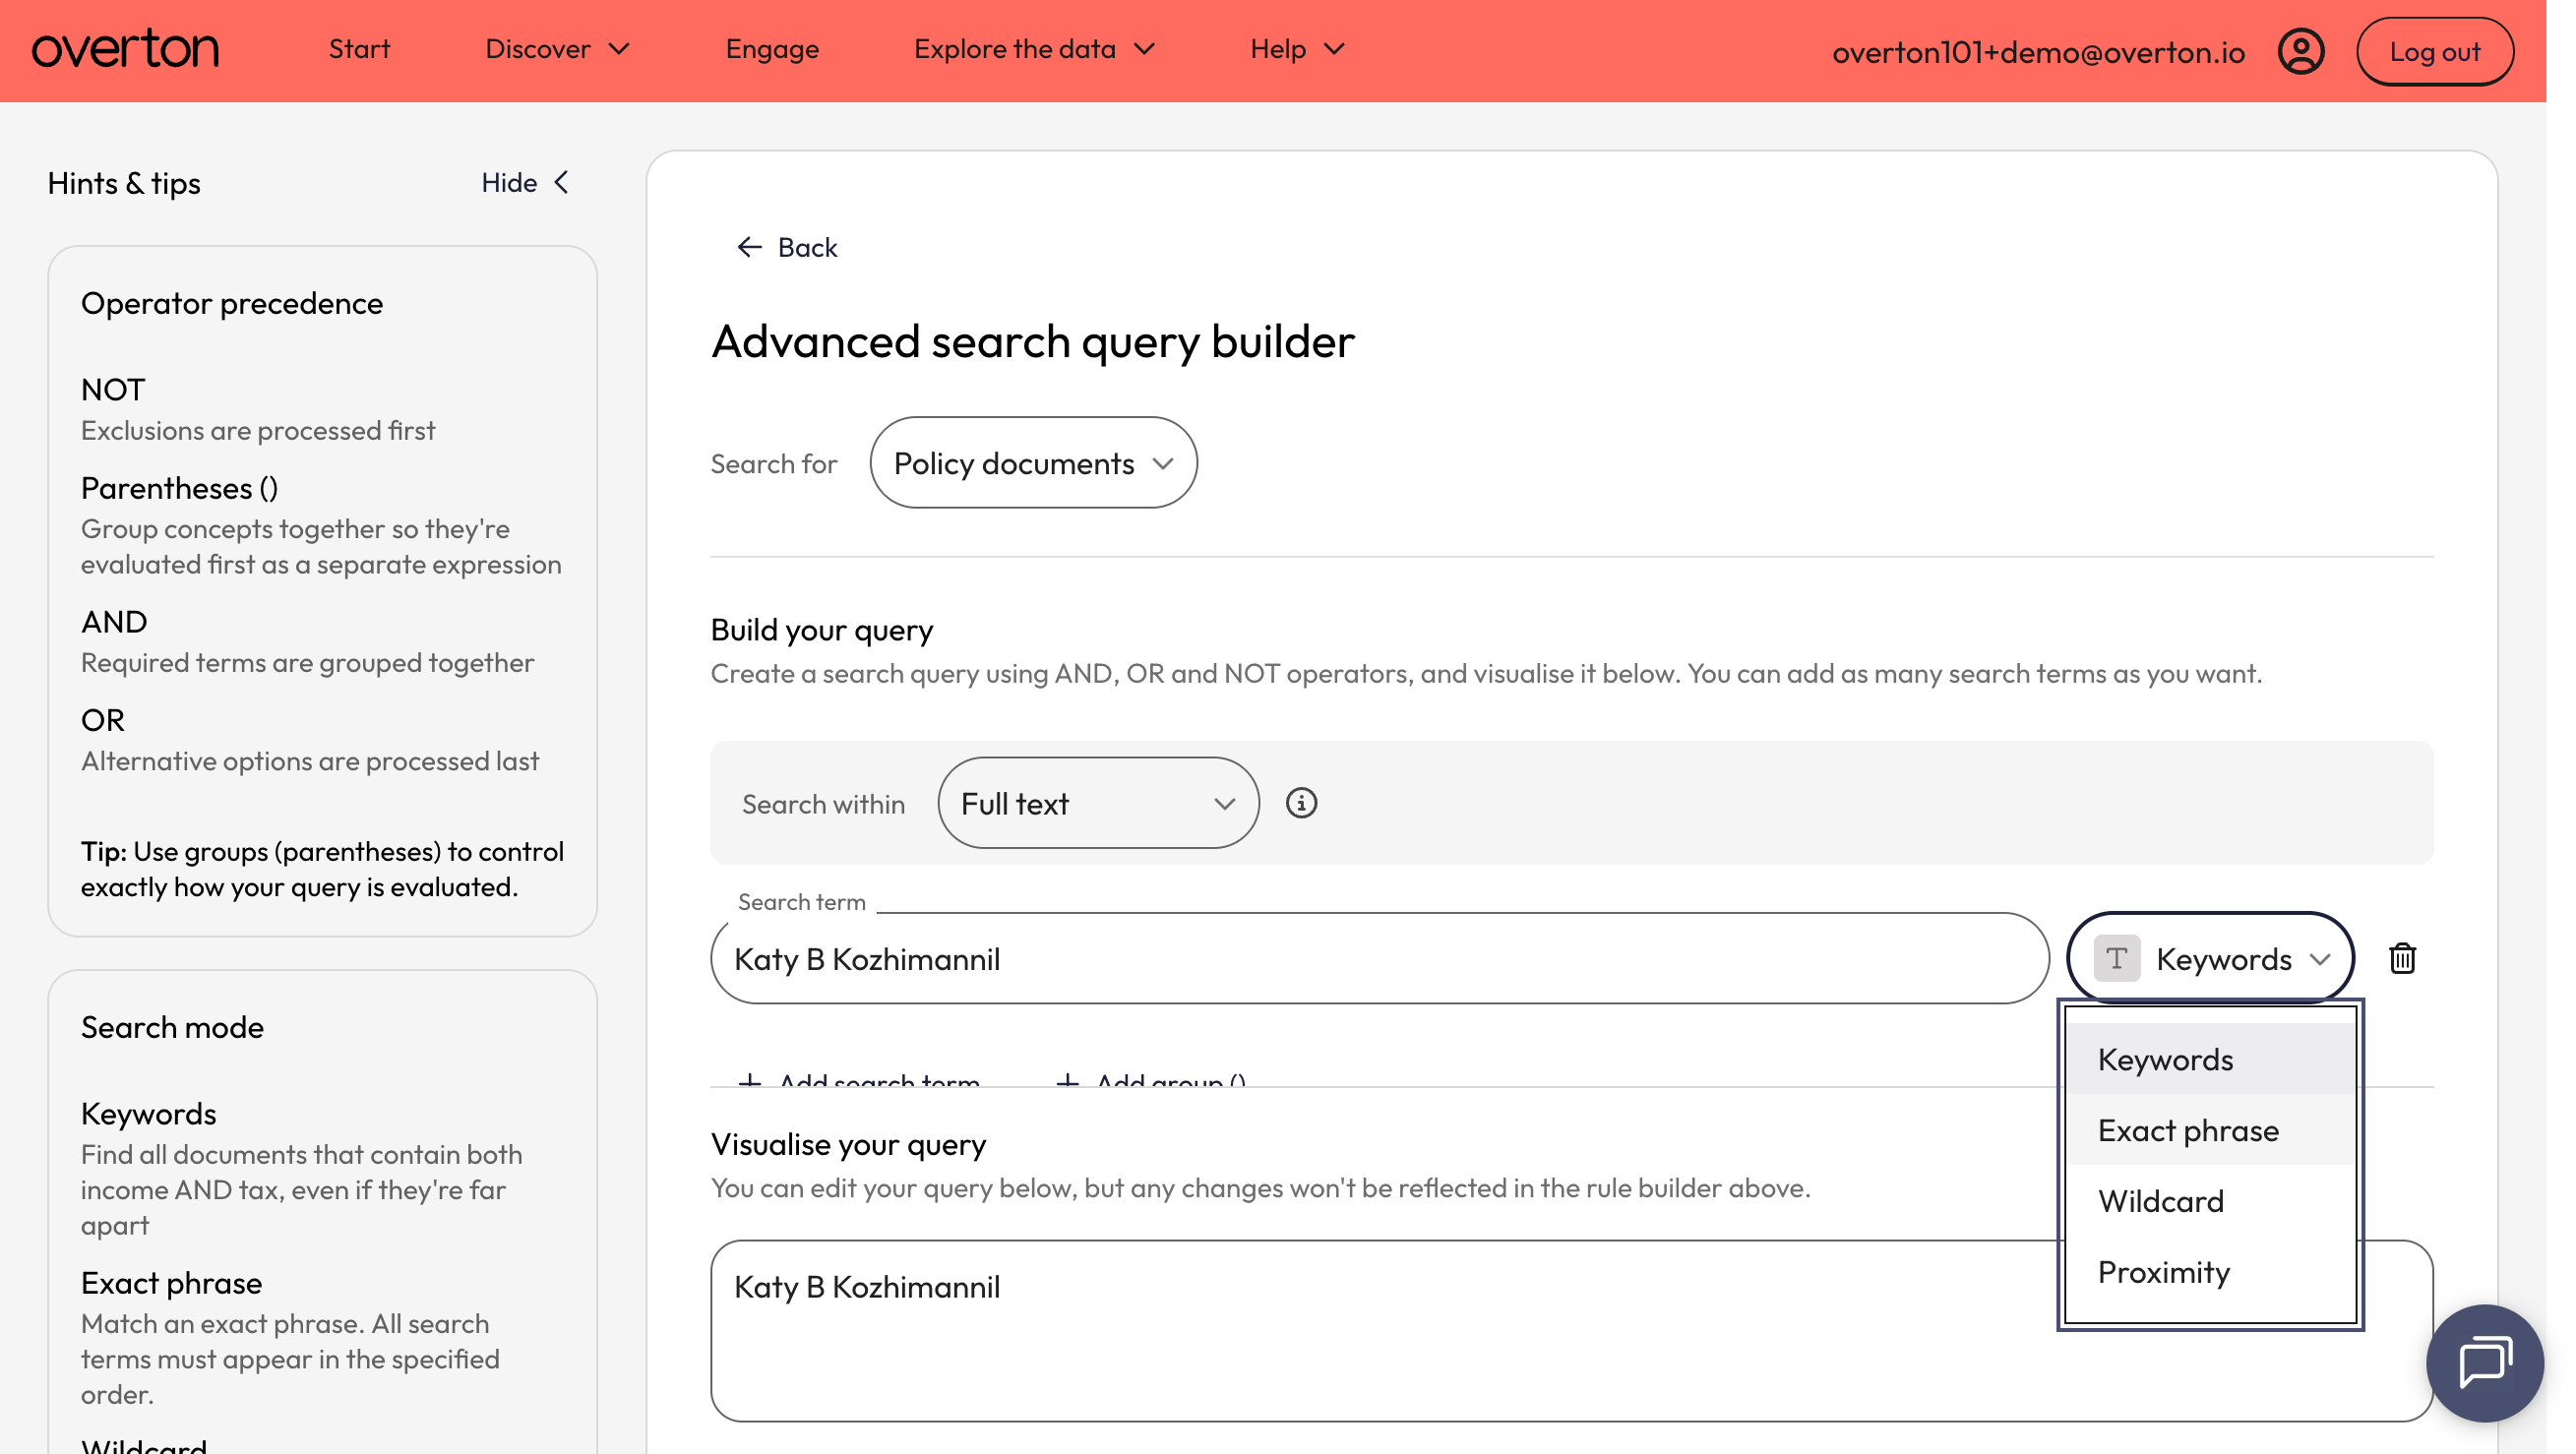The height and width of the screenshot is (1454, 2576).
Task: Click the Search mode heading in tips
Action: pos(172,1027)
